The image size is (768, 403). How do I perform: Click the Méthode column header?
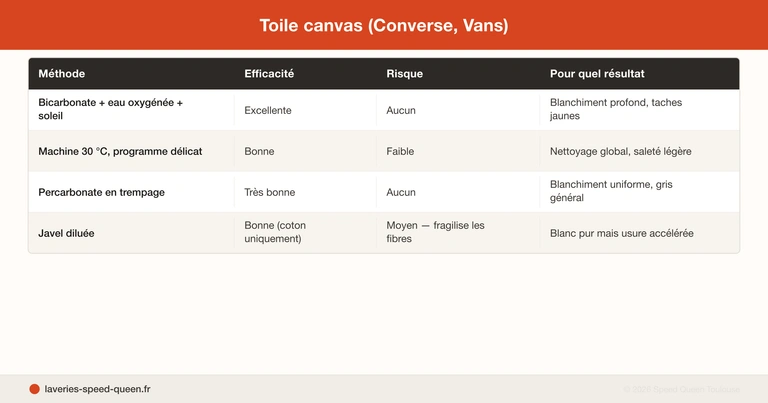pos(62,74)
